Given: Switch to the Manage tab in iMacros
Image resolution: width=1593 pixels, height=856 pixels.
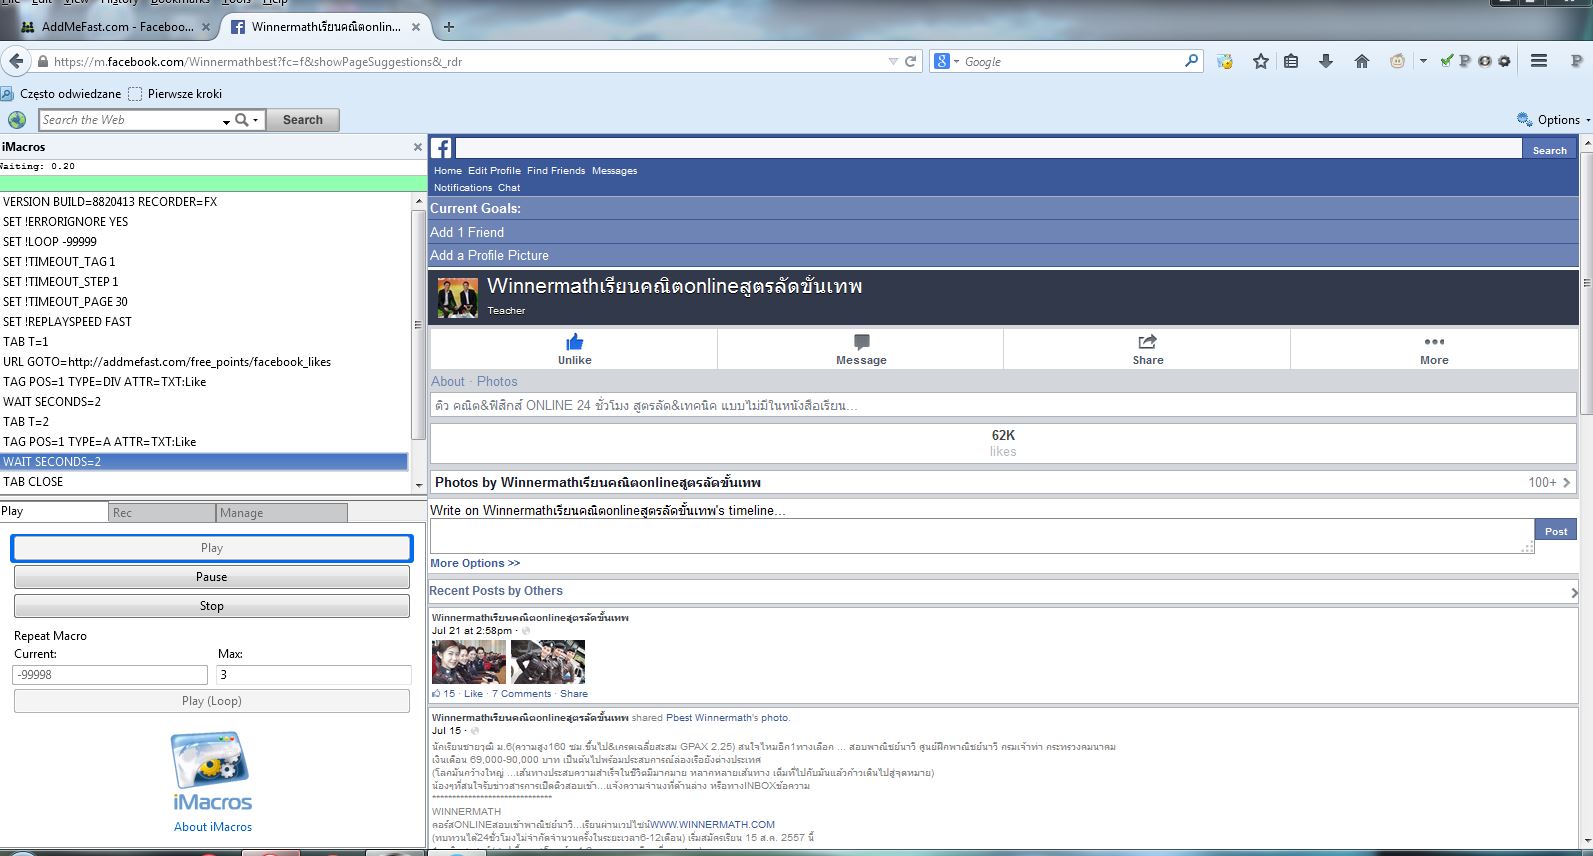Looking at the screenshot, I should tap(281, 512).
